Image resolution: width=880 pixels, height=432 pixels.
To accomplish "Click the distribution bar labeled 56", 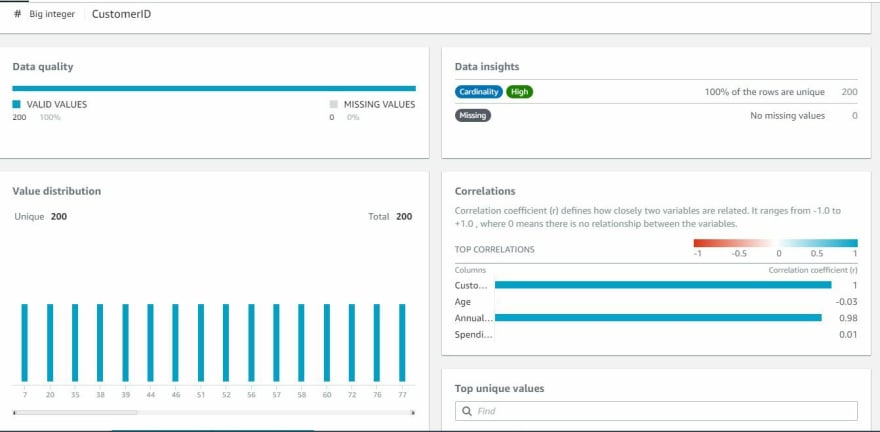I will [251, 343].
